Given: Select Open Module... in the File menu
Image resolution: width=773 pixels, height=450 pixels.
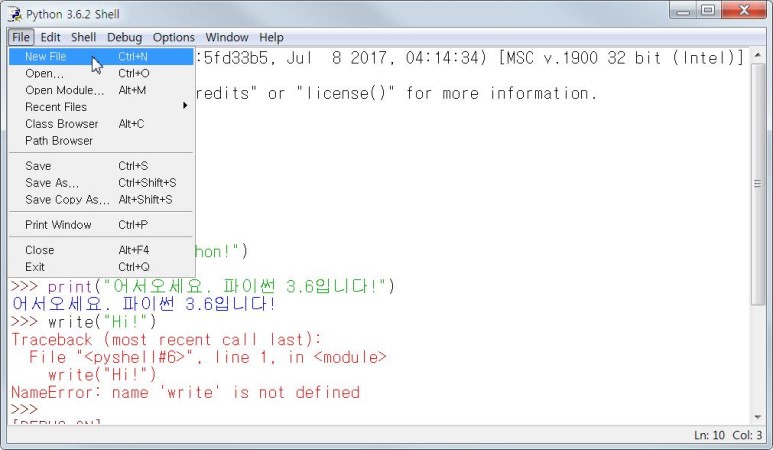Looking at the screenshot, I should [x=101, y=90].
